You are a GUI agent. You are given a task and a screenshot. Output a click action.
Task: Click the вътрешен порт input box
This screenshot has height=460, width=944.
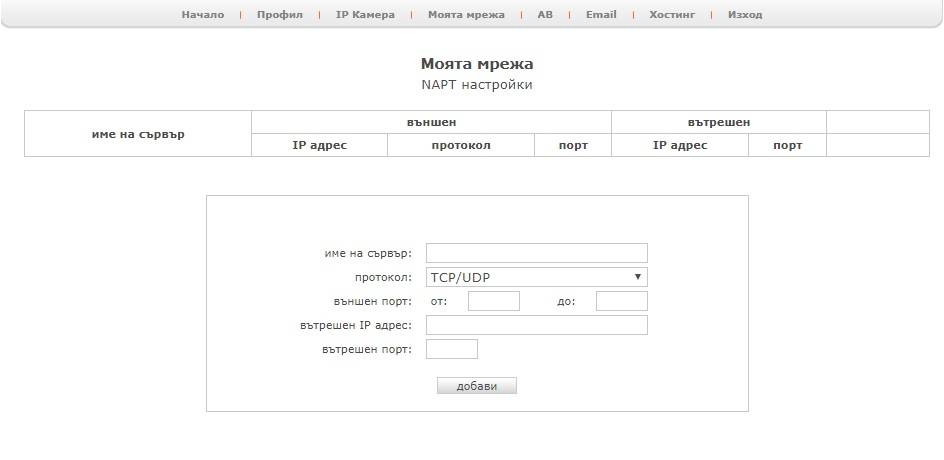point(452,349)
